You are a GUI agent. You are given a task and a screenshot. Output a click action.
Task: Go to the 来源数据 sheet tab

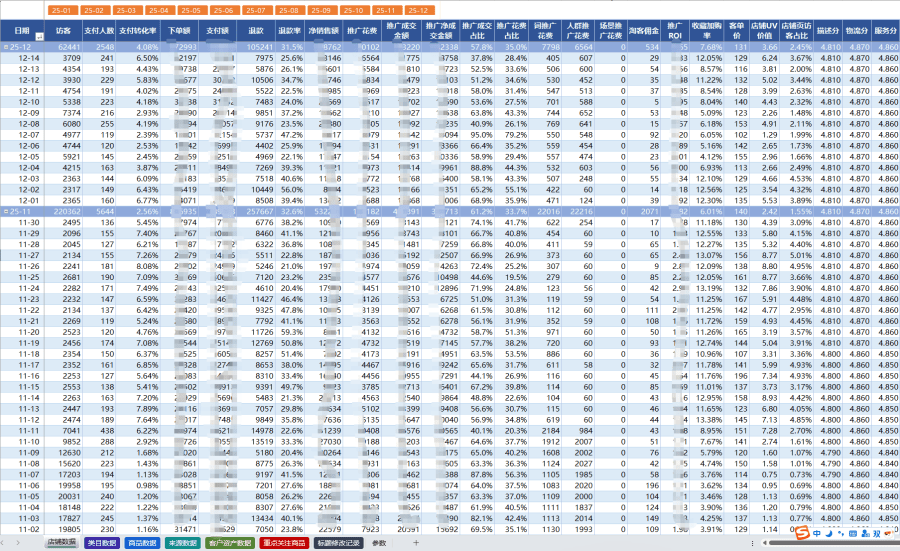(x=182, y=543)
